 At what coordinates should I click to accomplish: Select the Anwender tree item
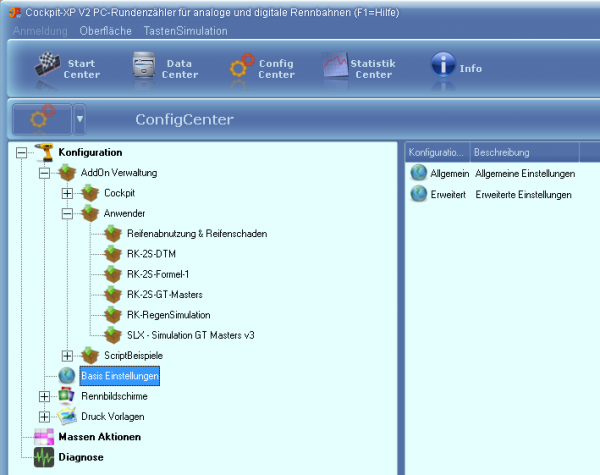coord(124,213)
